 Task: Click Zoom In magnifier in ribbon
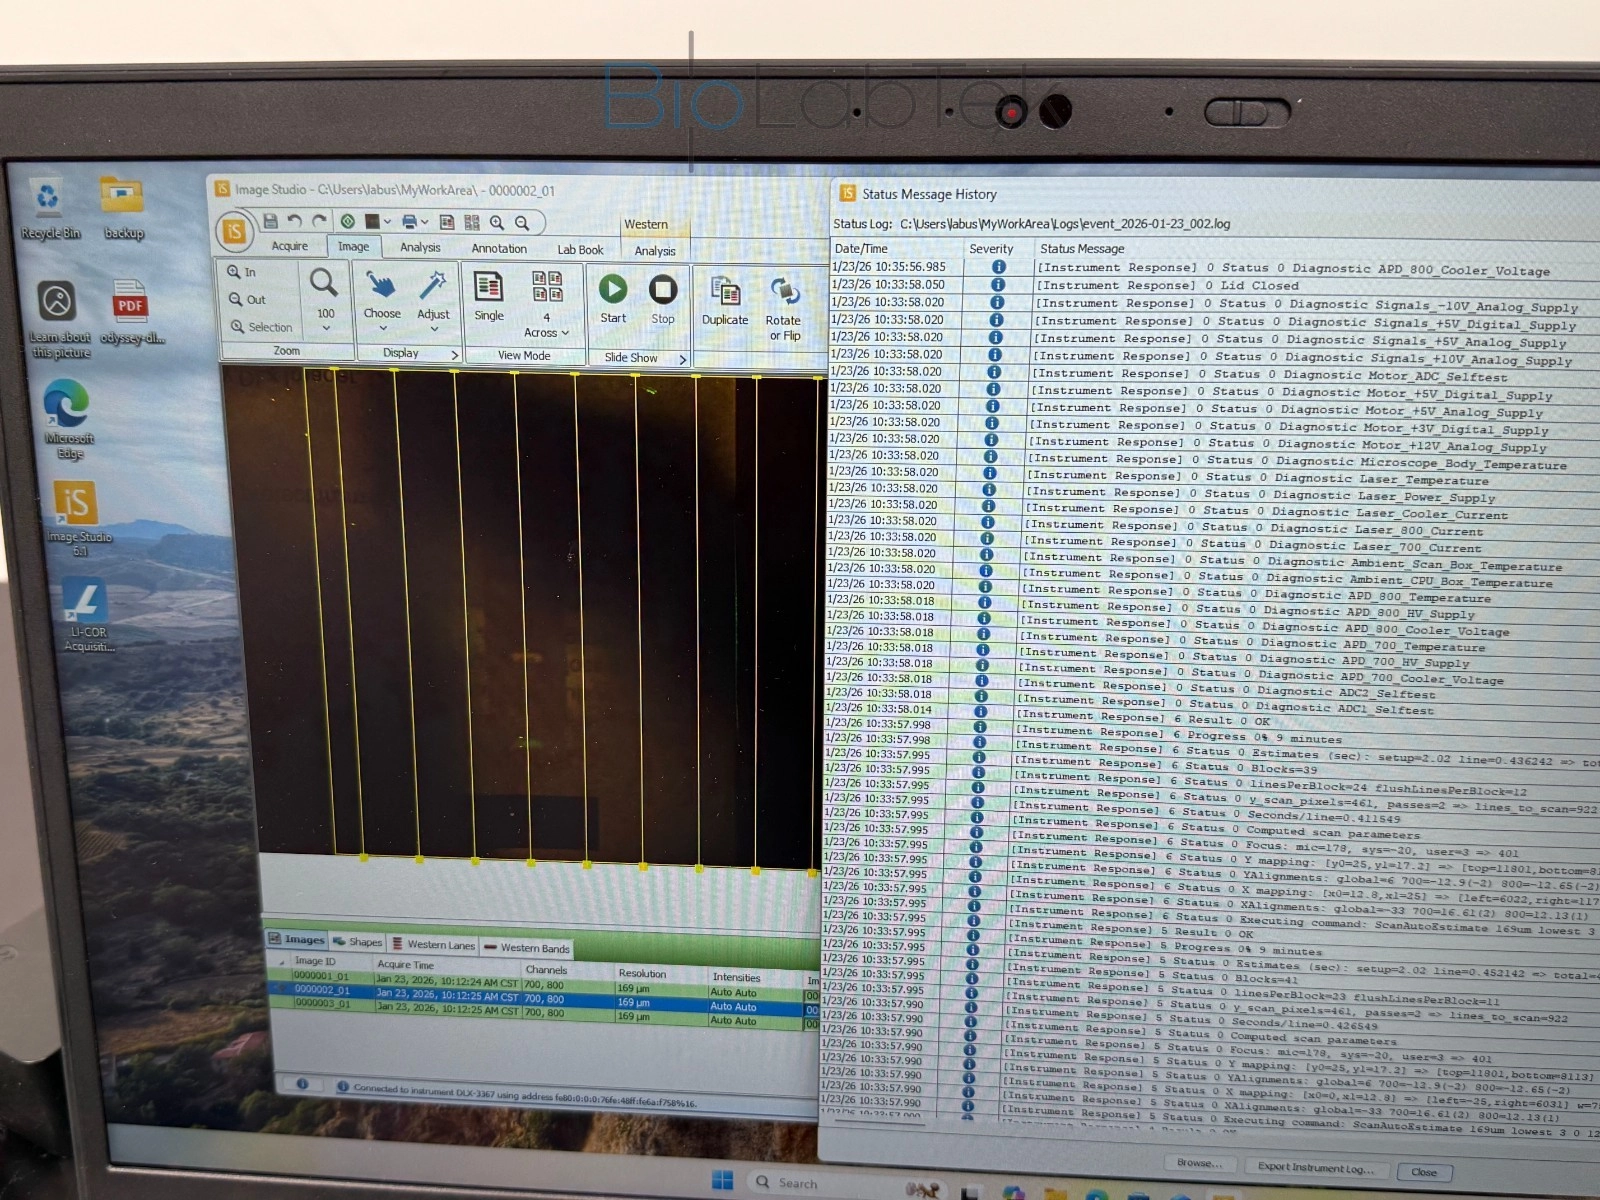242,272
